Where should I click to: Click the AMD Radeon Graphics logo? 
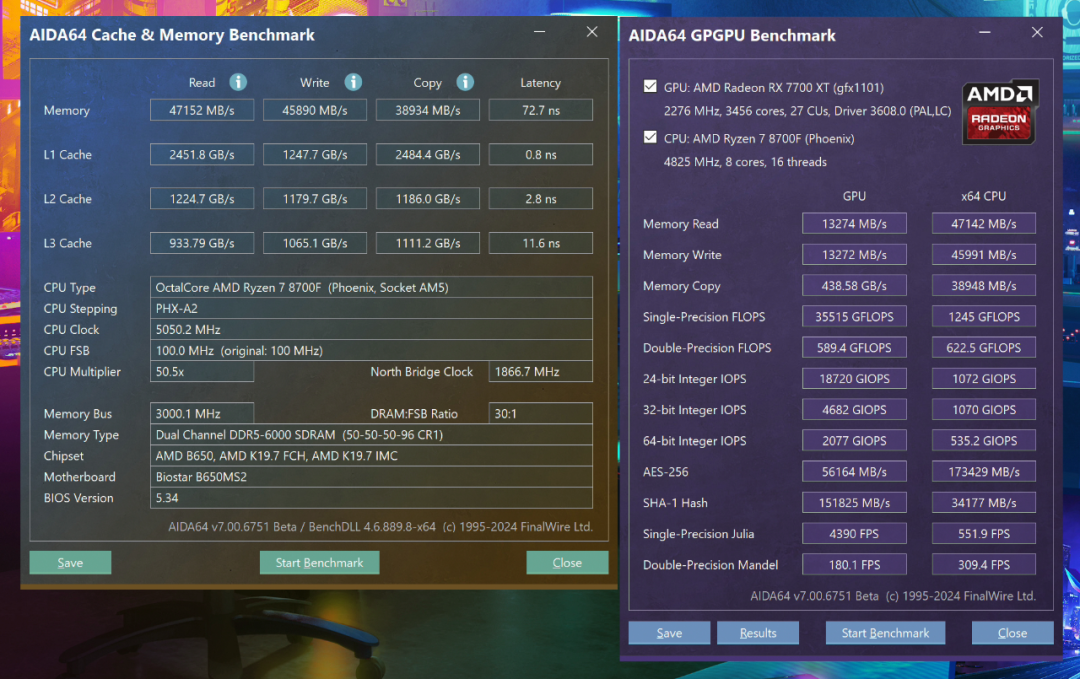(x=1000, y=112)
